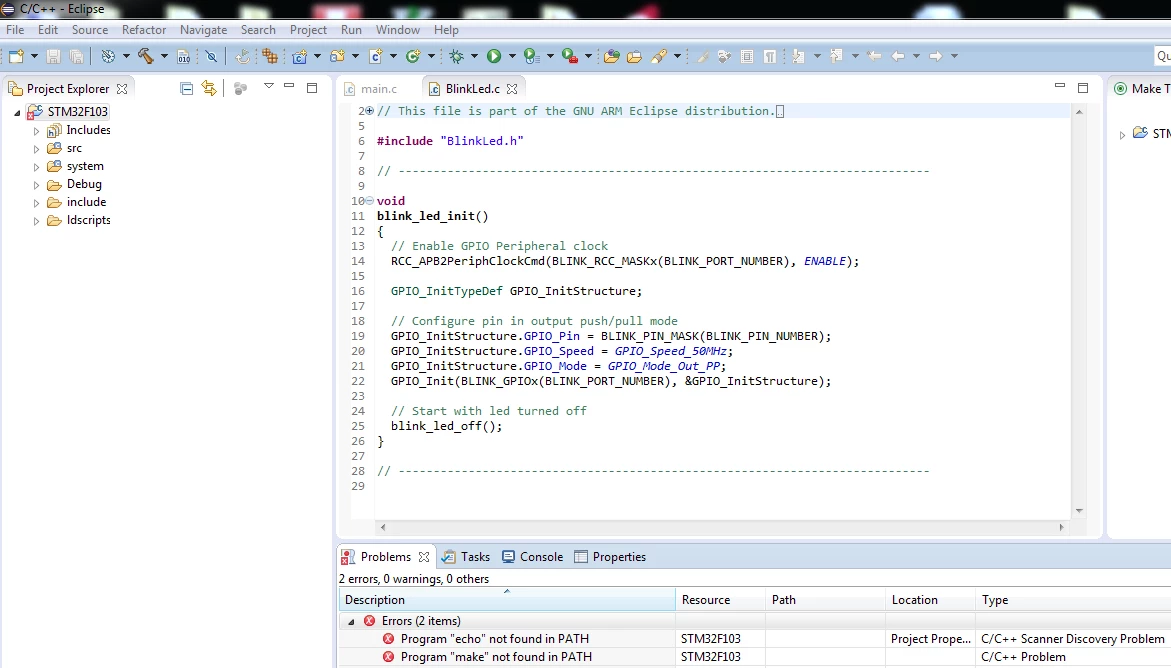Switch to the Properties tab
This screenshot has height=668, width=1171.
point(610,557)
